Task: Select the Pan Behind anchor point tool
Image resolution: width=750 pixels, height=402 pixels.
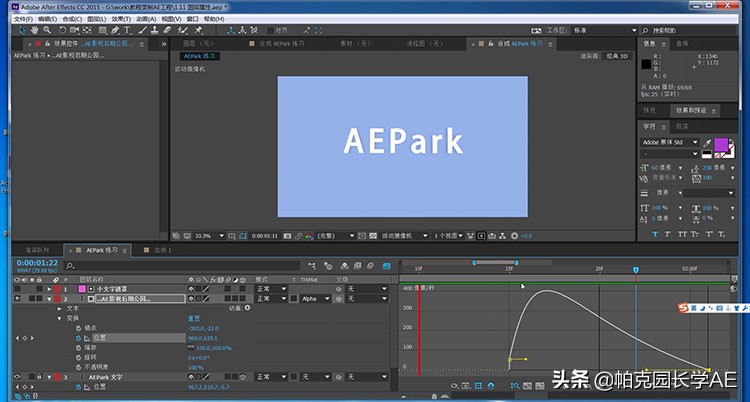Action: 87,30
